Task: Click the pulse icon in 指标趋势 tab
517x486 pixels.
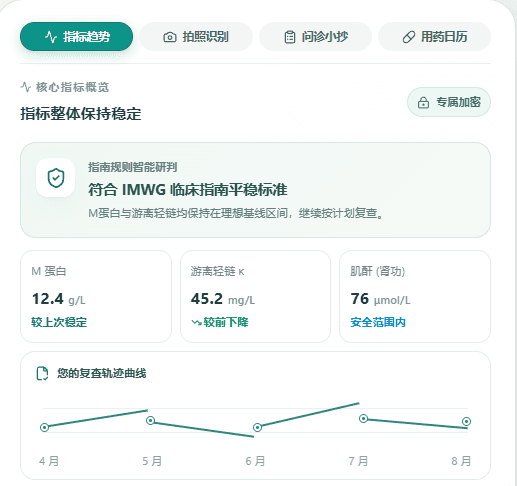Action: (x=51, y=37)
